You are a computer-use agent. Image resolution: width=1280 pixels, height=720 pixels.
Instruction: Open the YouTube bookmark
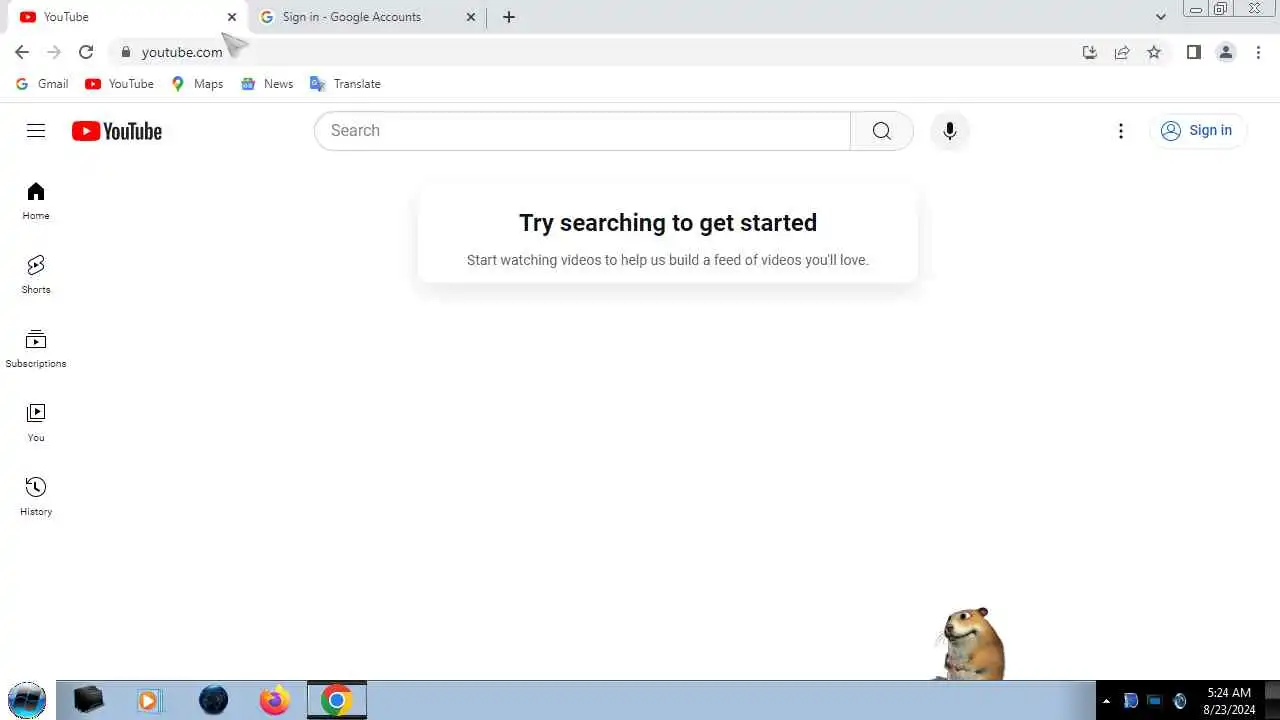[119, 84]
